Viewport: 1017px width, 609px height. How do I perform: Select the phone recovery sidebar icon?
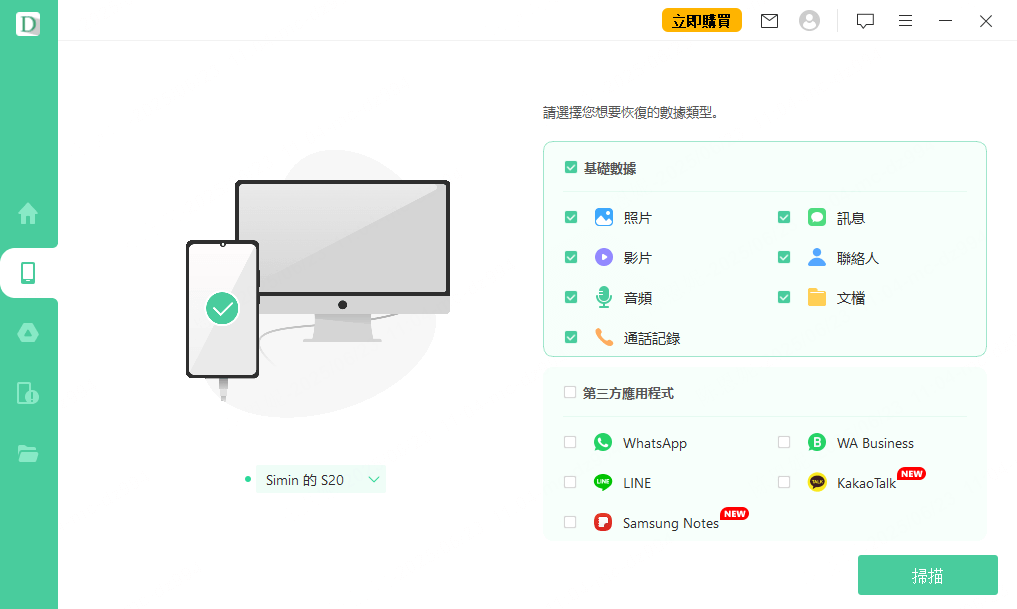click(x=28, y=273)
